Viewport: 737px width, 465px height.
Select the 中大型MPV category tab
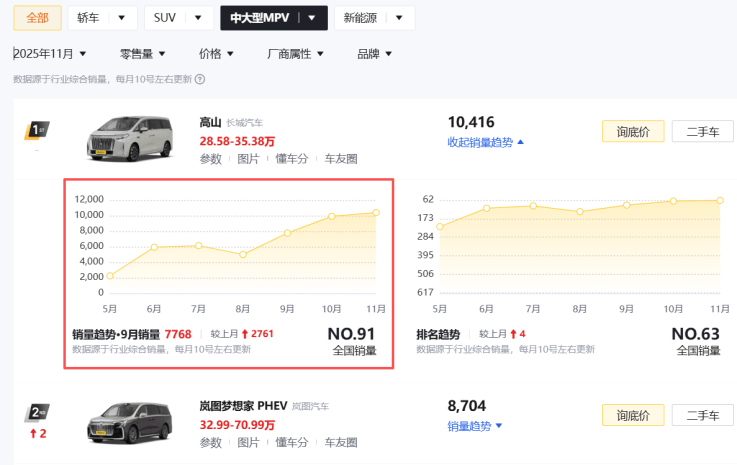[259, 18]
